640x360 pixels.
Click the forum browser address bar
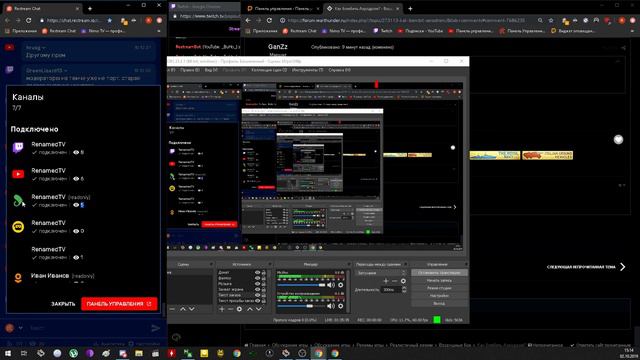point(408,20)
